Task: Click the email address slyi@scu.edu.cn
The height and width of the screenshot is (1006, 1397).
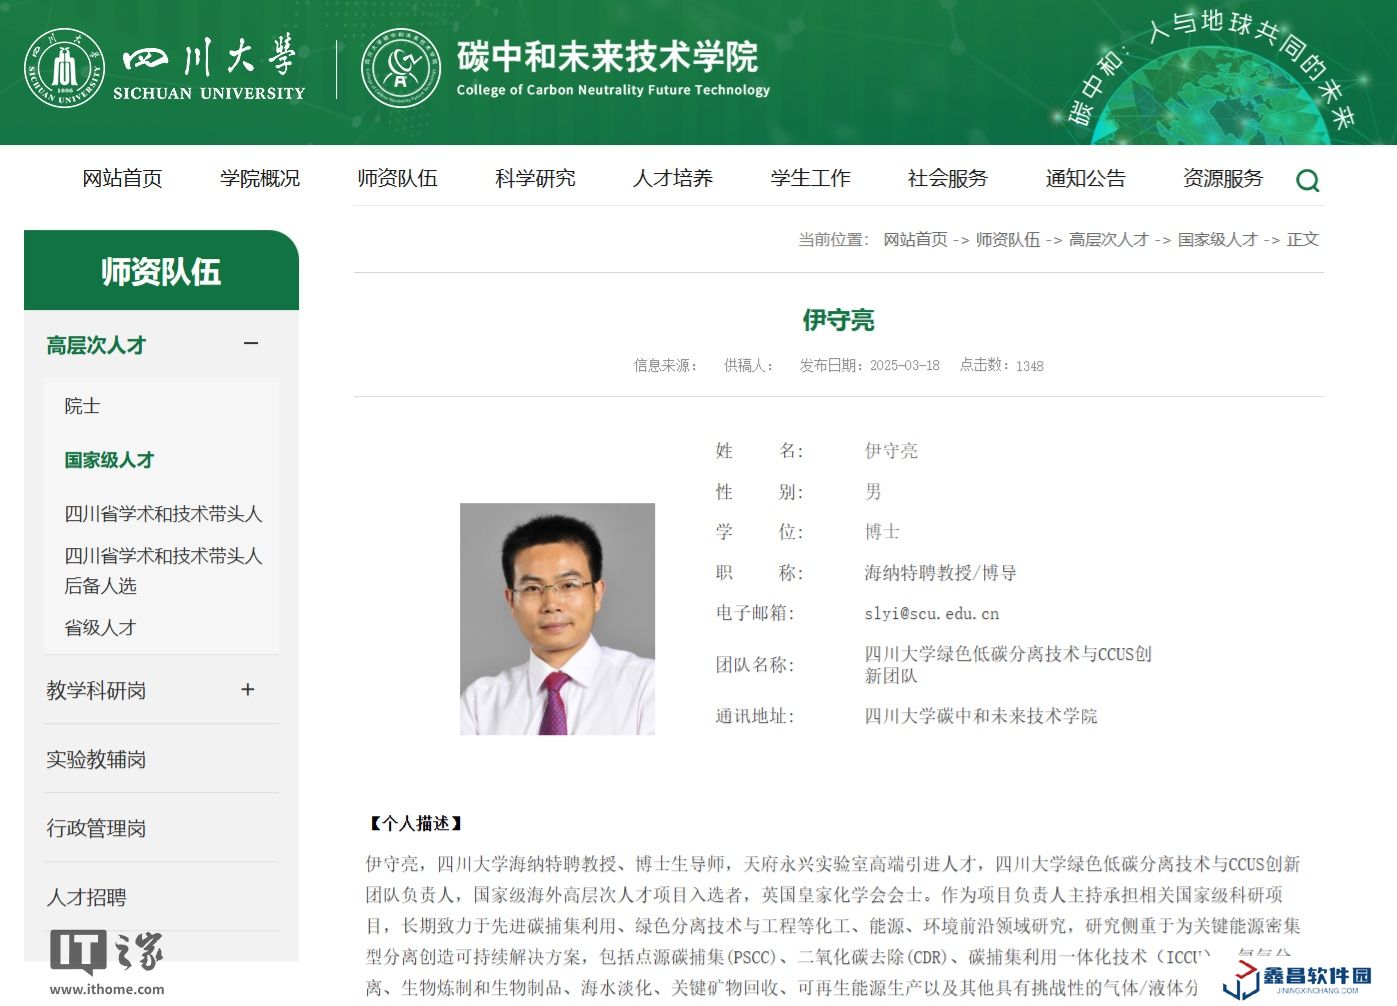Action: click(931, 614)
